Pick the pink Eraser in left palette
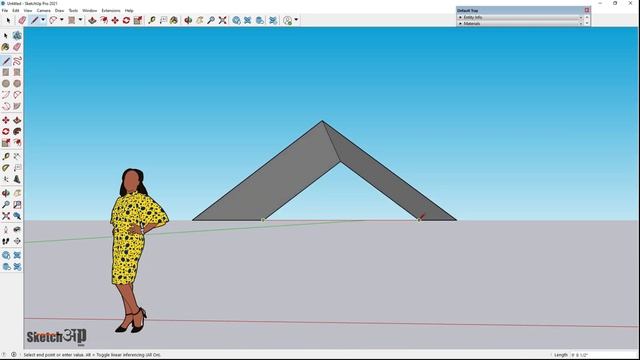Image resolution: width=640 pixels, height=360 pixels. [17, 47]
